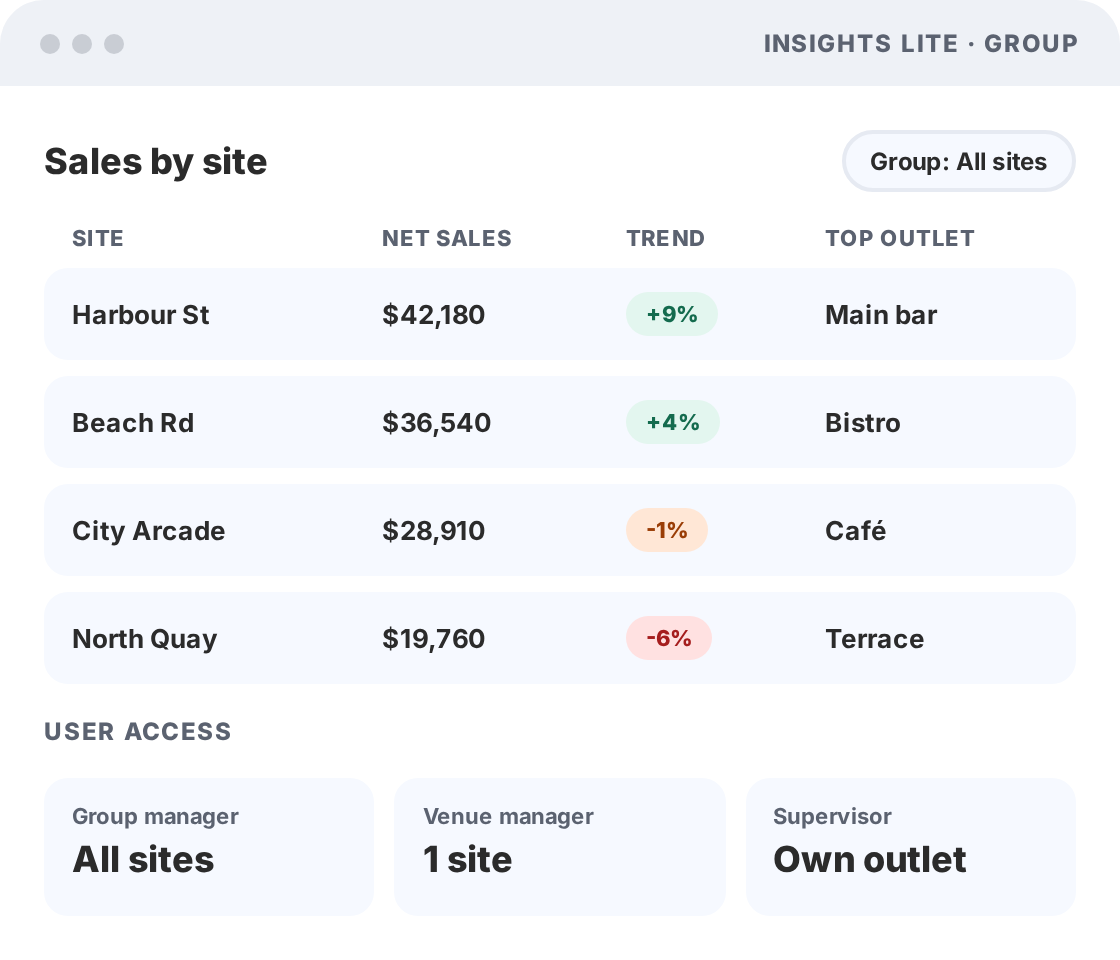Open the Group: All sites filter
Screen dimensions: 1120x960
click(959, 161)
